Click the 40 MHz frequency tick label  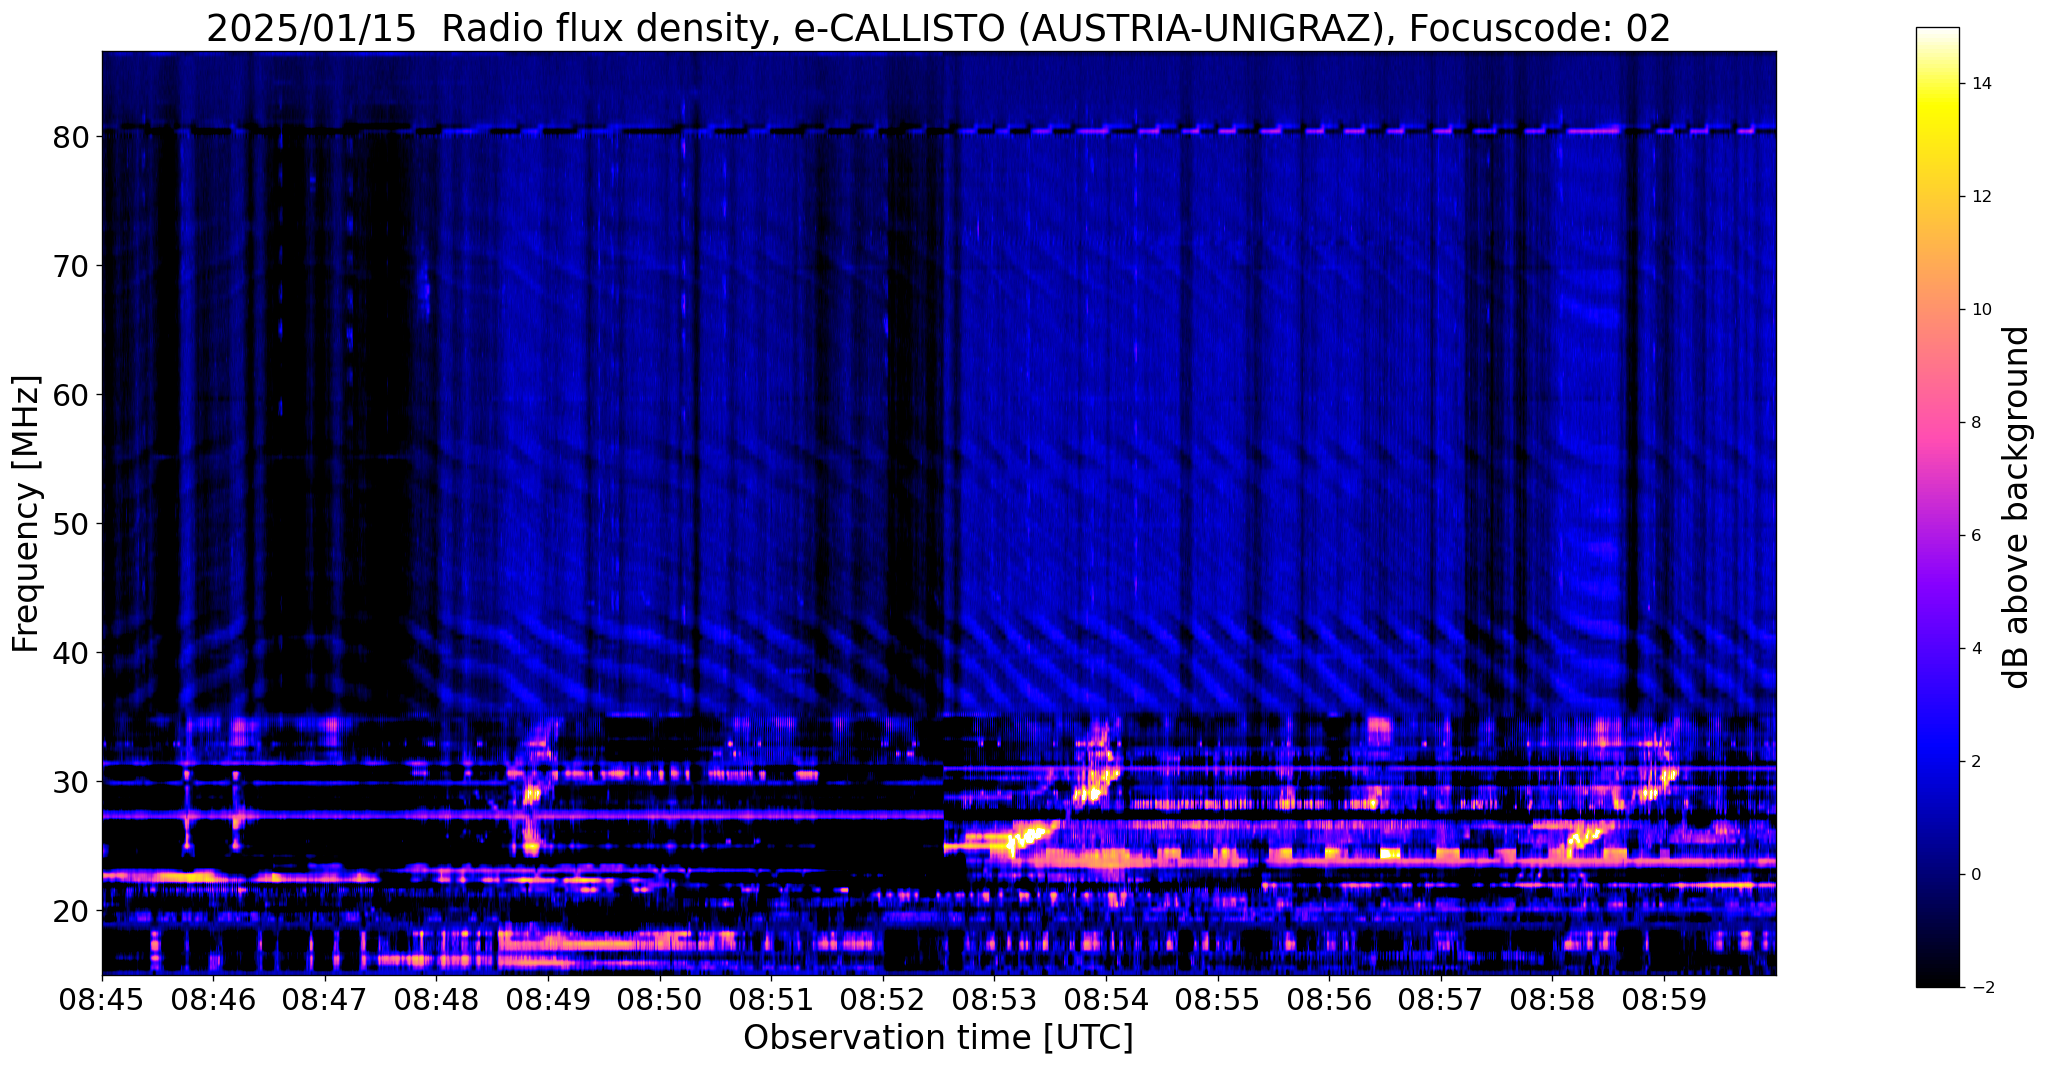[x=70, y=653]
